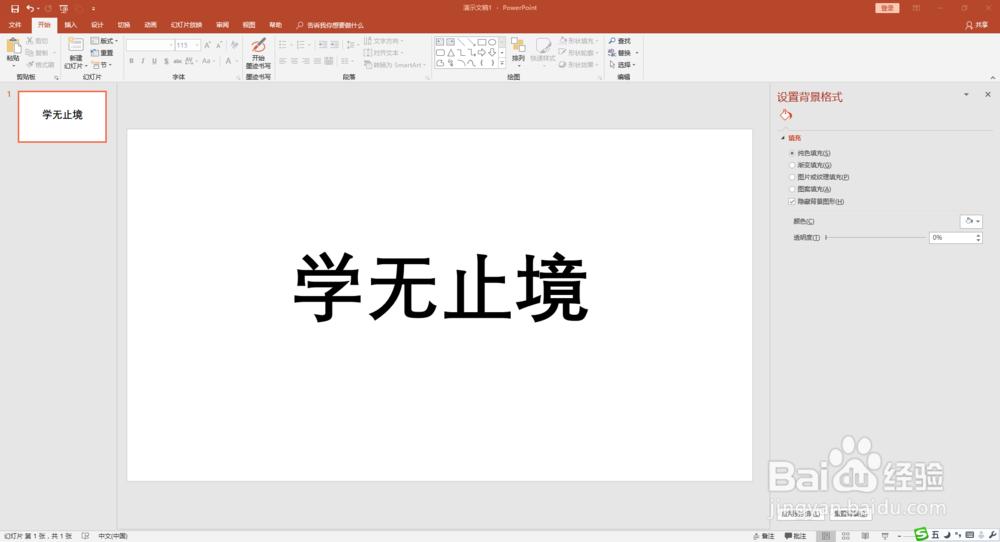Expand the shapes gallery with the More arrow
This screenshot has height=542, width=1000.
(502, 63)
